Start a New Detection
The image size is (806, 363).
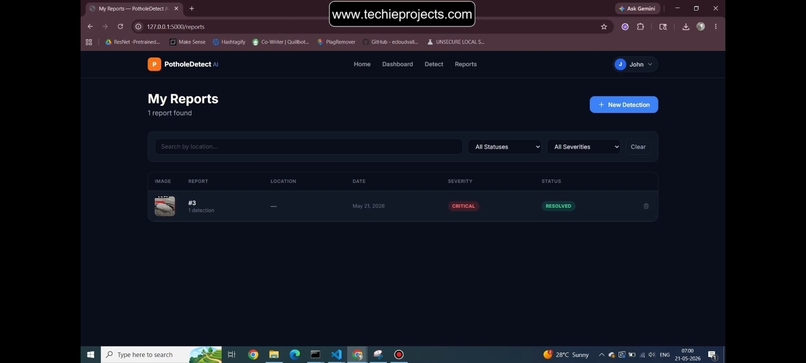(624, 104)
